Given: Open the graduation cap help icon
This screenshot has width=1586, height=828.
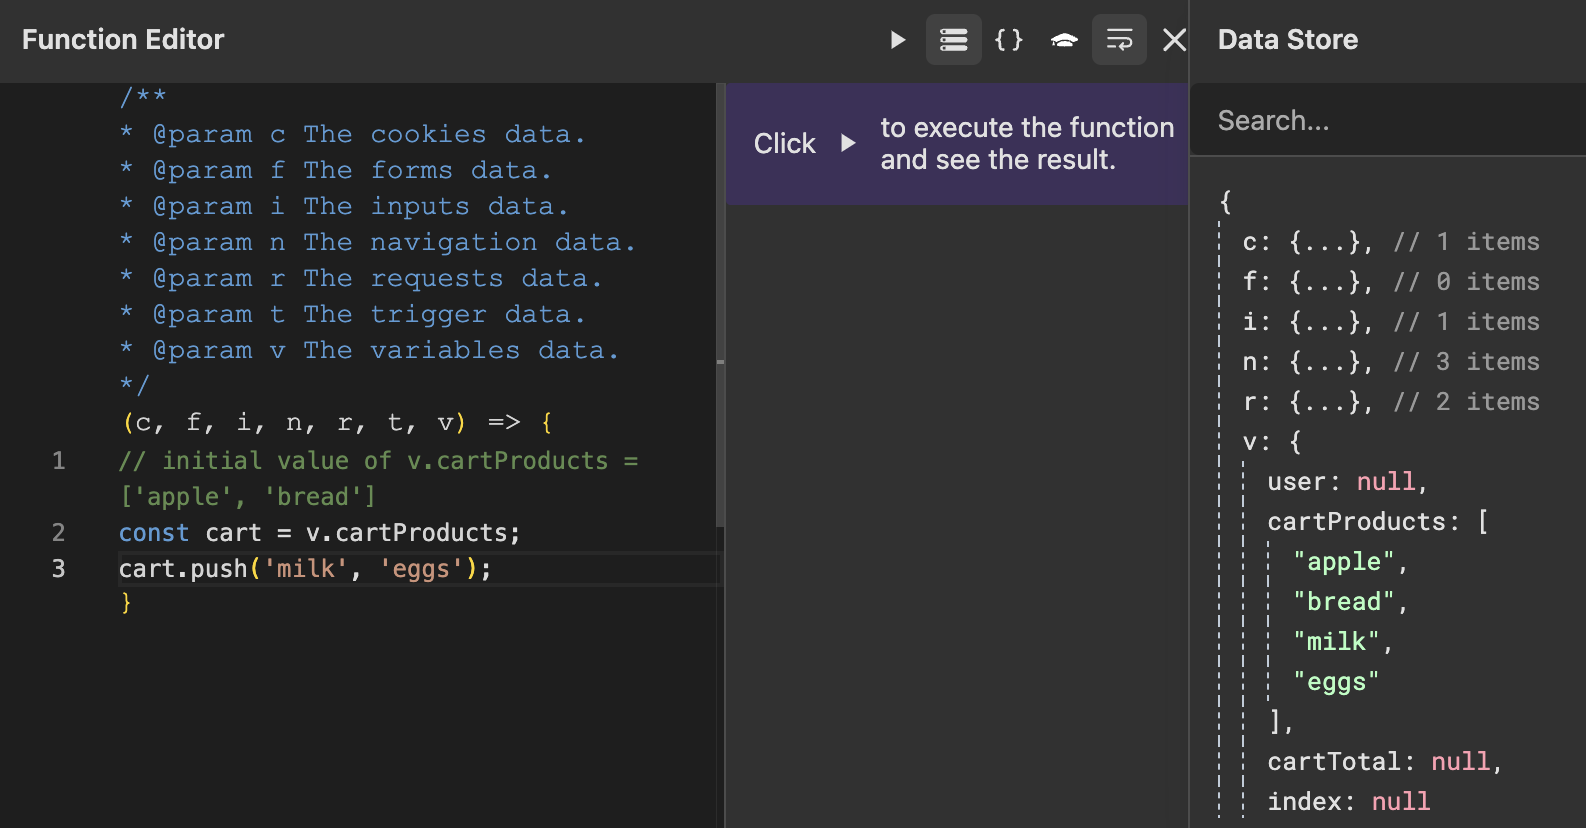Looking at the screenshot, I should point(1064,40).
